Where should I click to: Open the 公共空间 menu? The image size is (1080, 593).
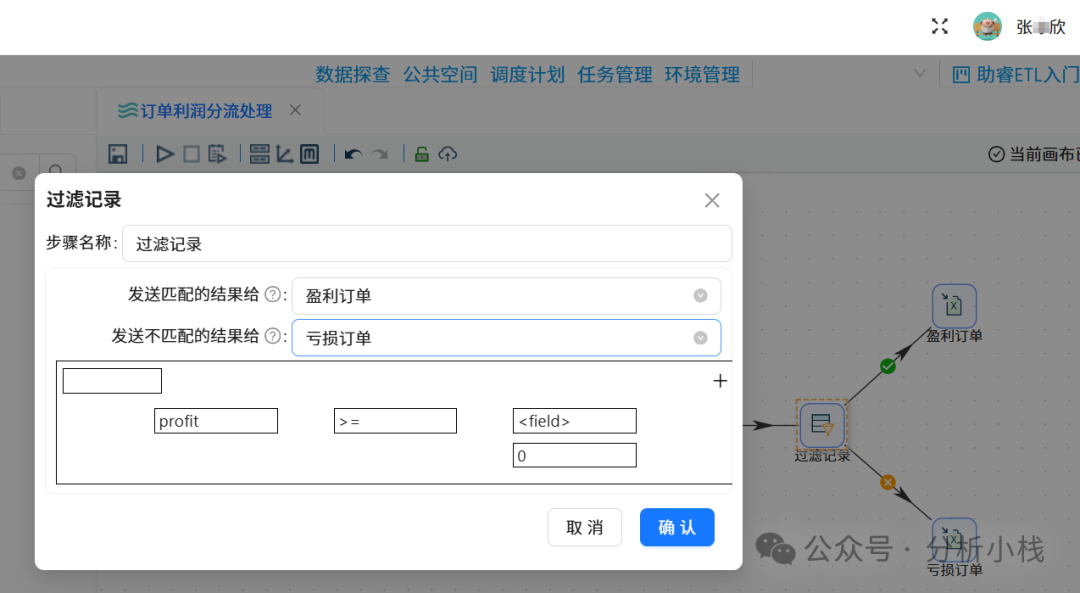tap(440, 74)
